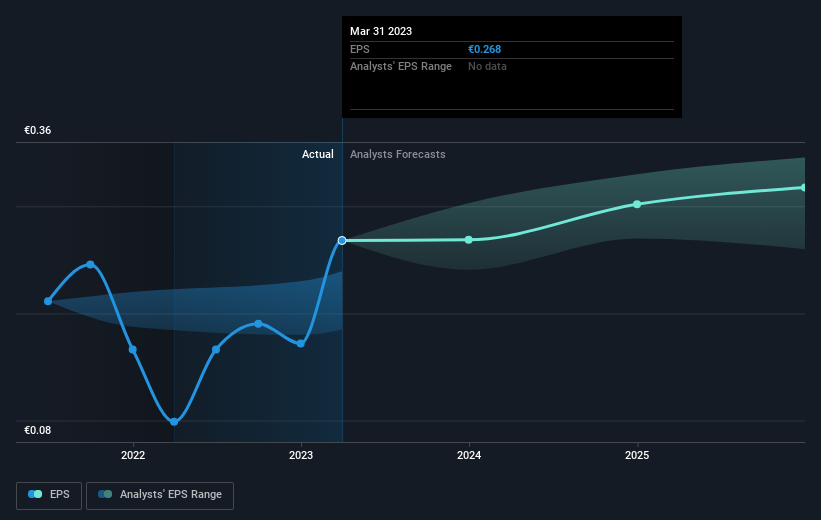Click the 'Actual' section label

coord(317,154)
